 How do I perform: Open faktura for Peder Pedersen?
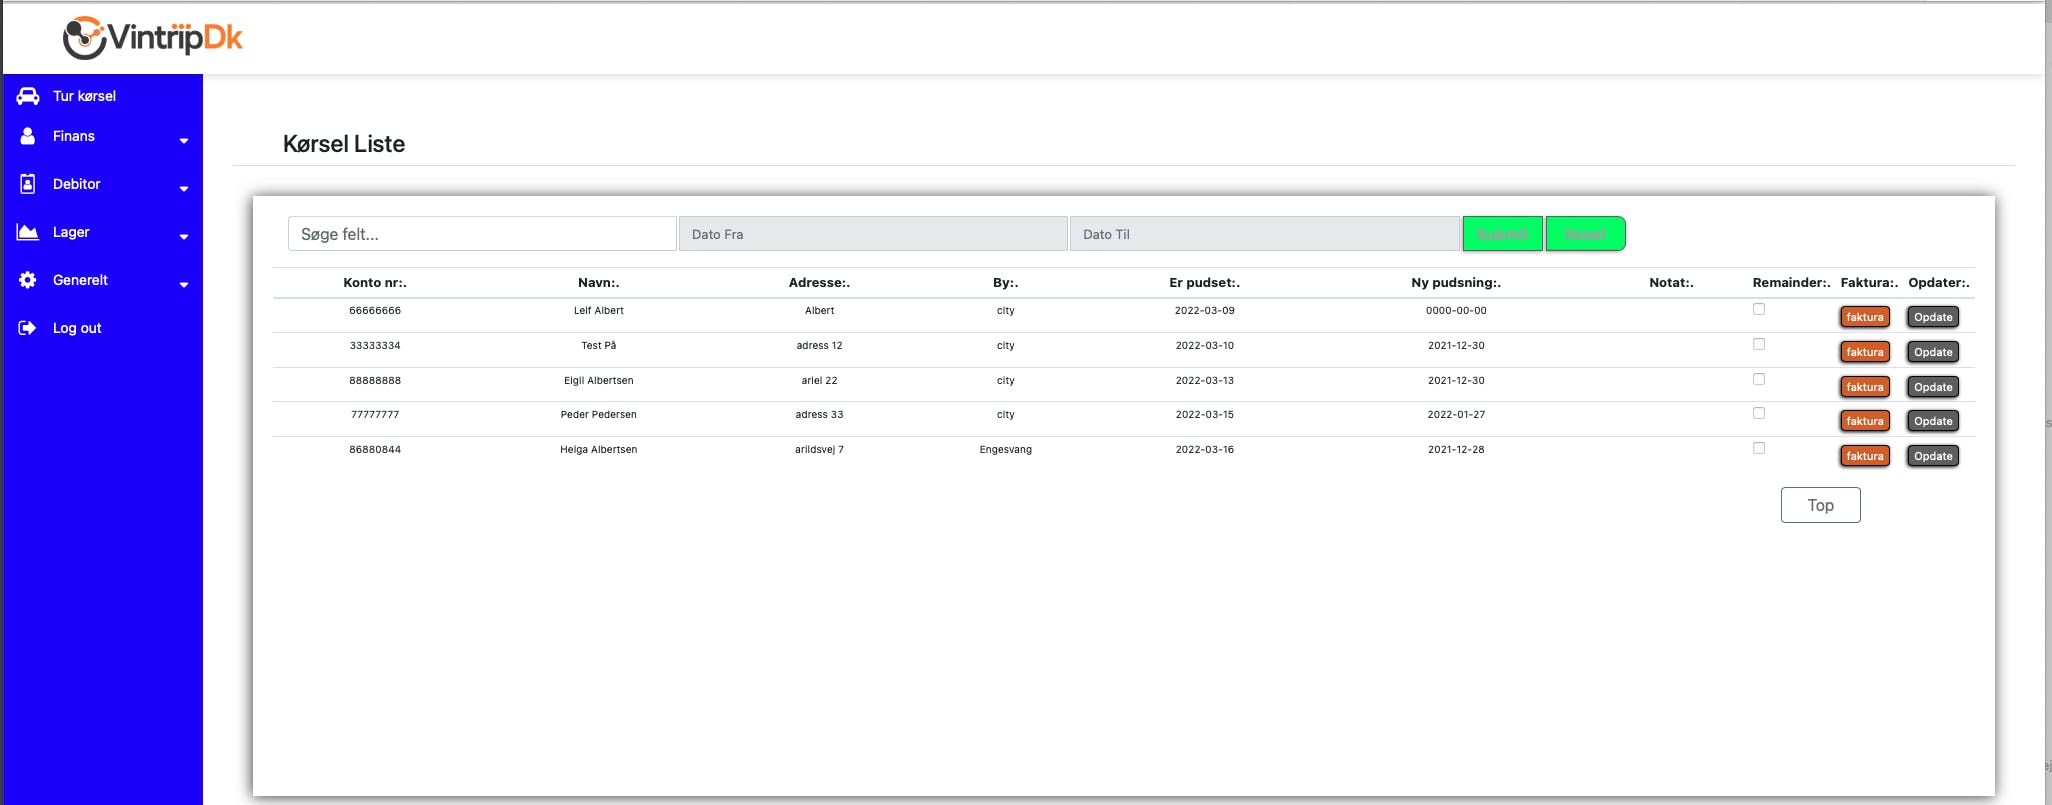pos(1864,421)
